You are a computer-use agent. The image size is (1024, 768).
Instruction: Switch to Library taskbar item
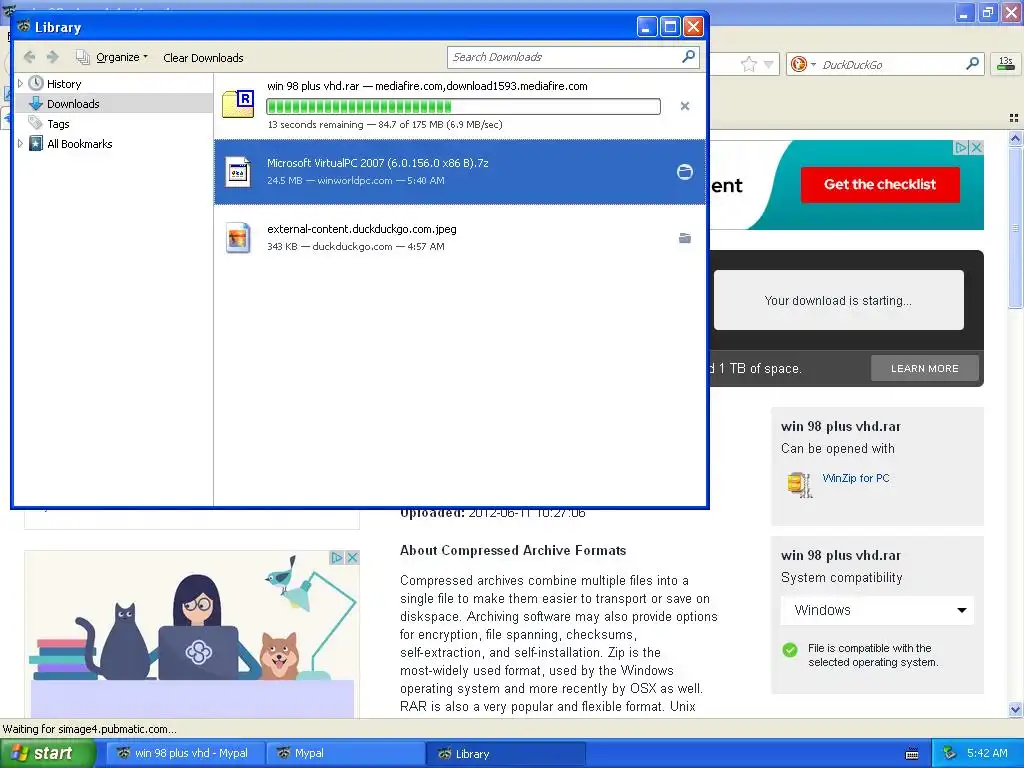[x=505, y=753]
